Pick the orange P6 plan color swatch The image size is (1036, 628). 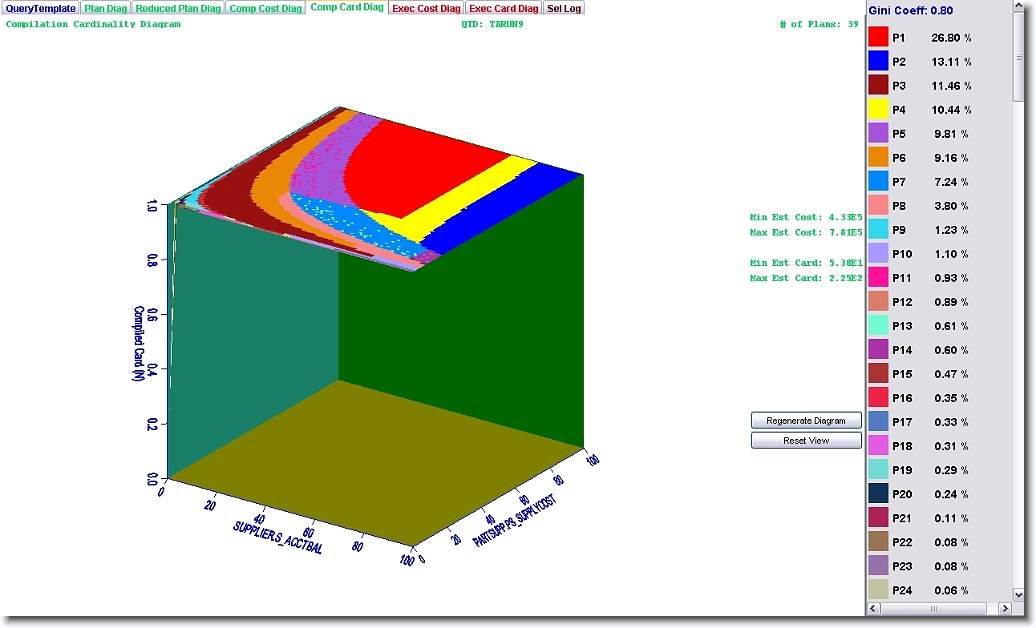[x=879, y=158]
